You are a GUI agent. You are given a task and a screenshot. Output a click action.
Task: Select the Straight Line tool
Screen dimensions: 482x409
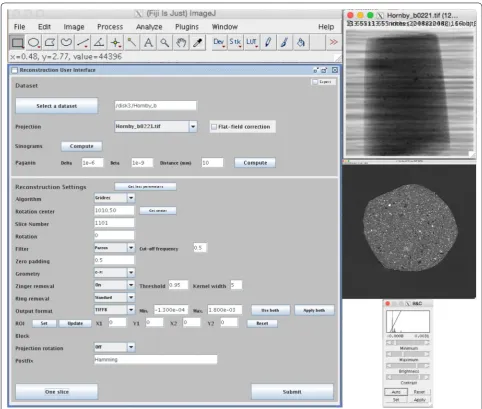(83, 42)
